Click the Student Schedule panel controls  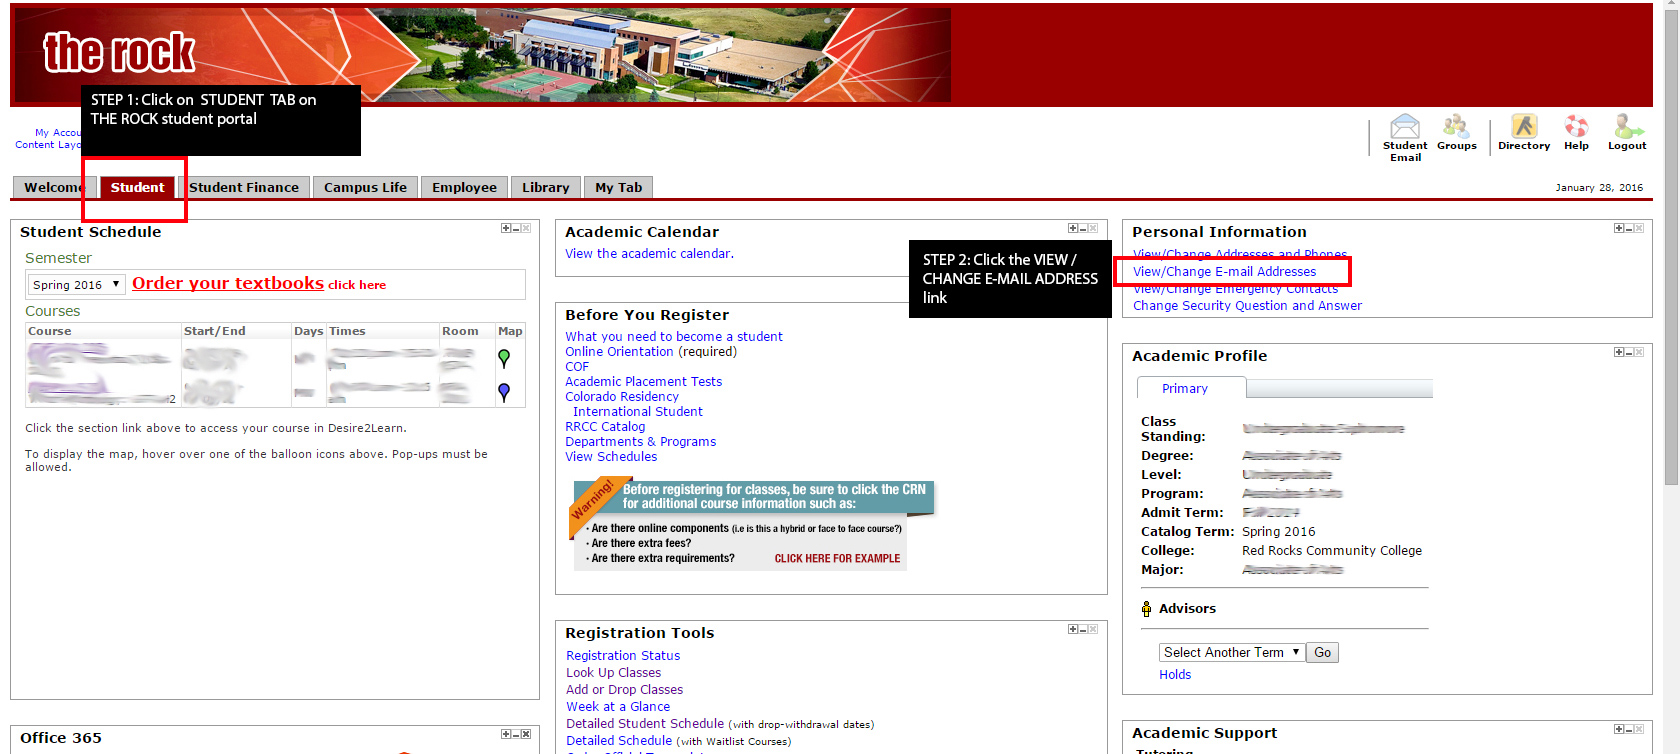coord(516,229)
